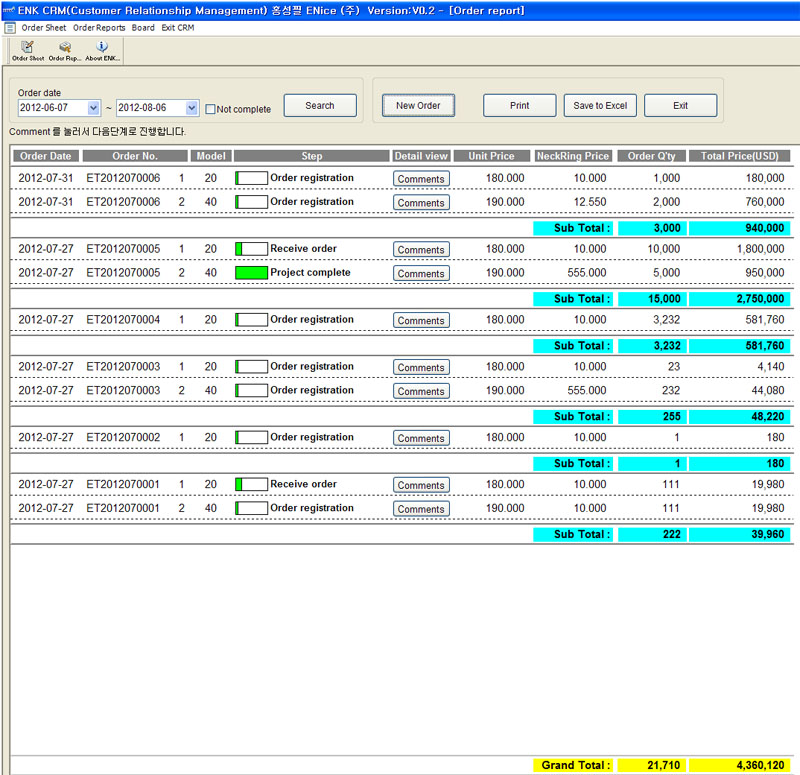This screenshot has width=800, height=775.
Task: Click the Search button
Action: pos(320,106)
